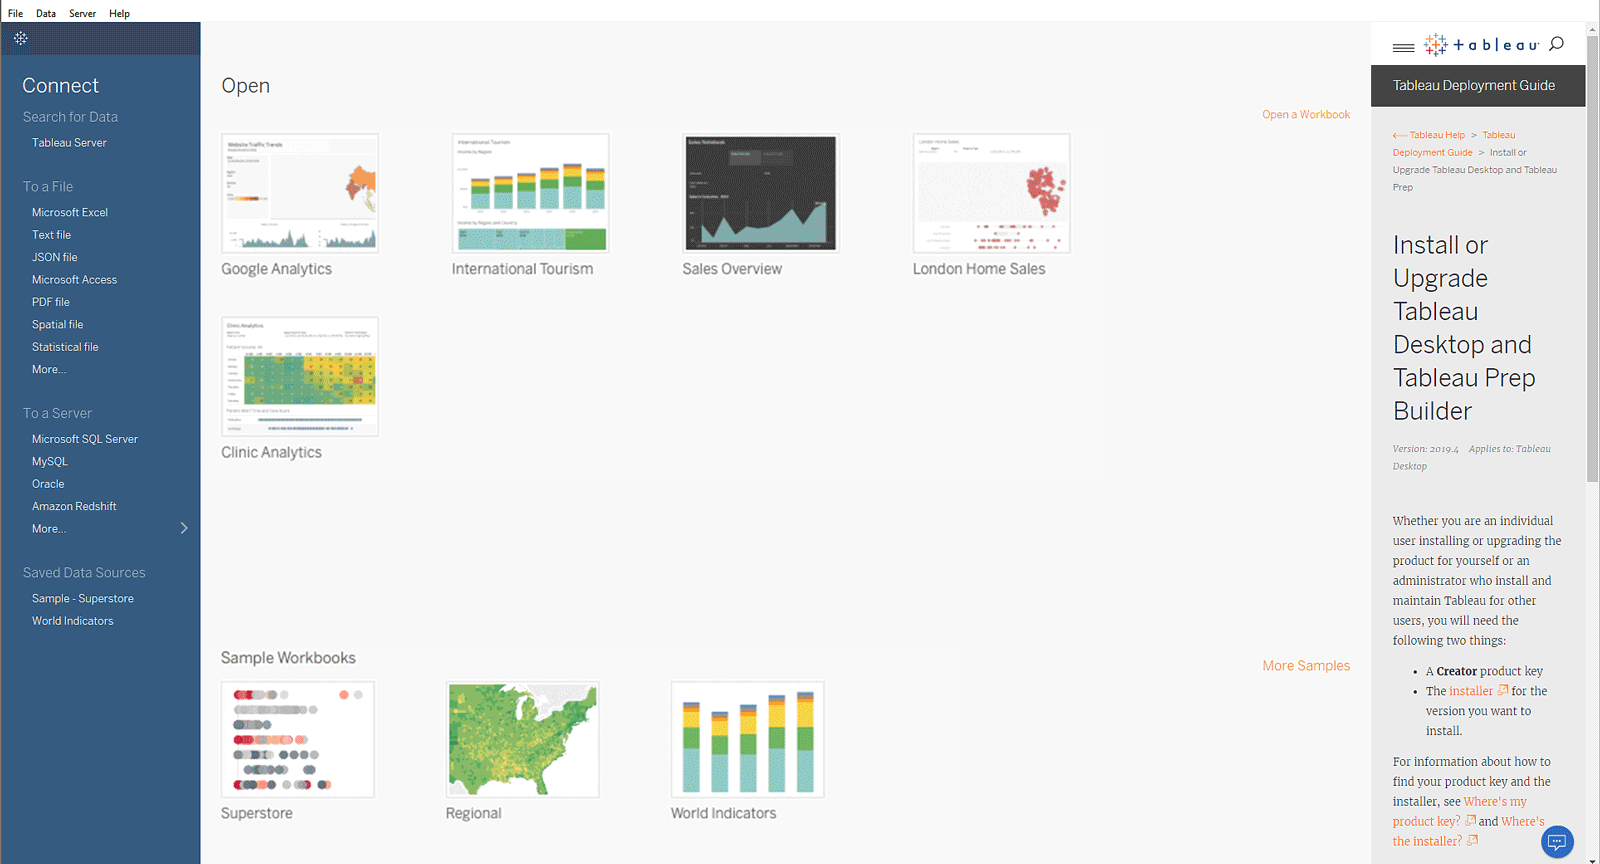The width and height of the screenshot is (1600, 864).
Task: Click the More Samples link
Action: click(x=1306, y=666)
